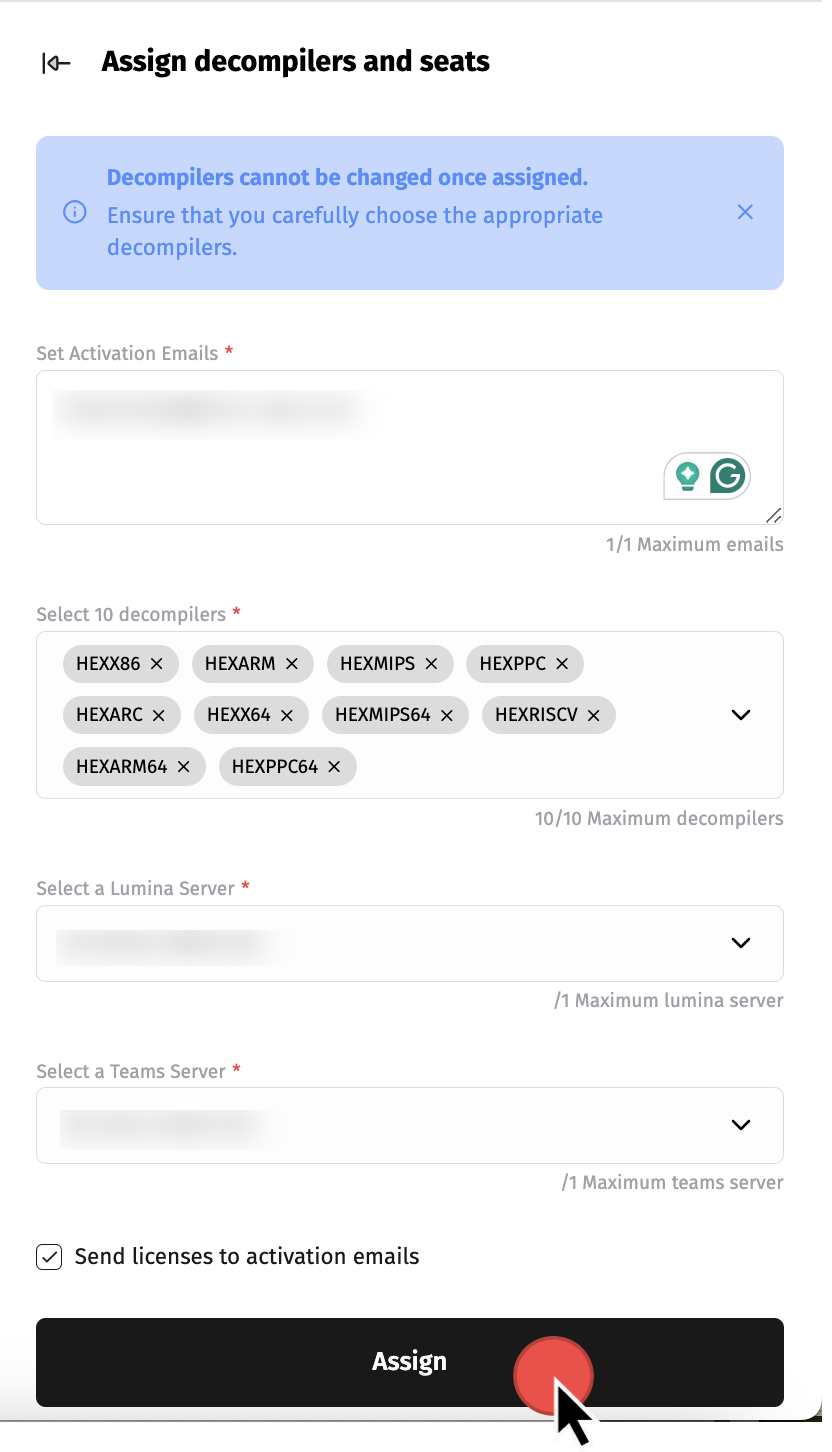Open the Teams Server dropdown
The height and width of the screenshot is (1452, 832).
tap(741, 1125)
